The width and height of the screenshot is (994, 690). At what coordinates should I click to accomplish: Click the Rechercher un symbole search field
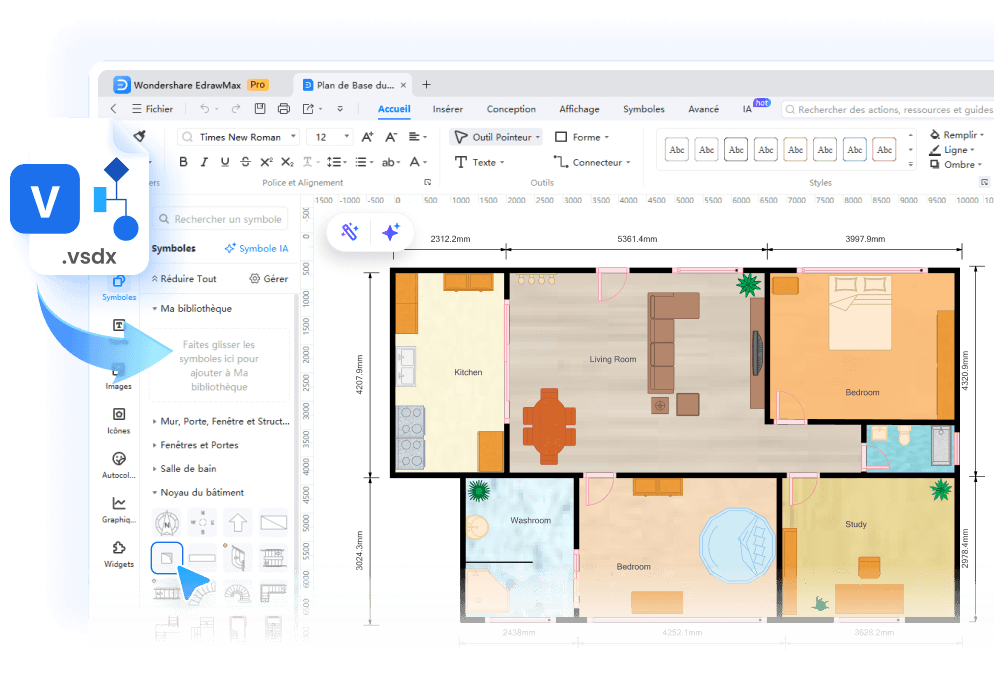click(226, 219)
